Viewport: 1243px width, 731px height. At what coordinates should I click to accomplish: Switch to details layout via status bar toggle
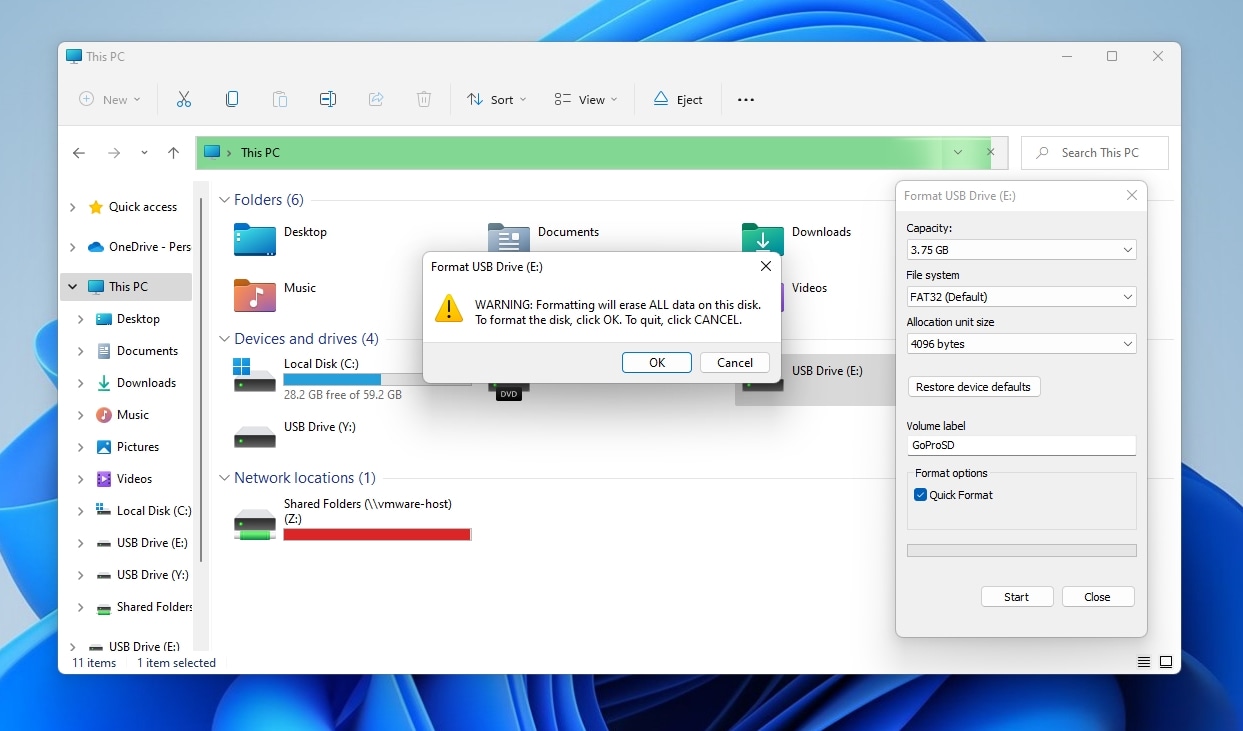coord(1143,662)
